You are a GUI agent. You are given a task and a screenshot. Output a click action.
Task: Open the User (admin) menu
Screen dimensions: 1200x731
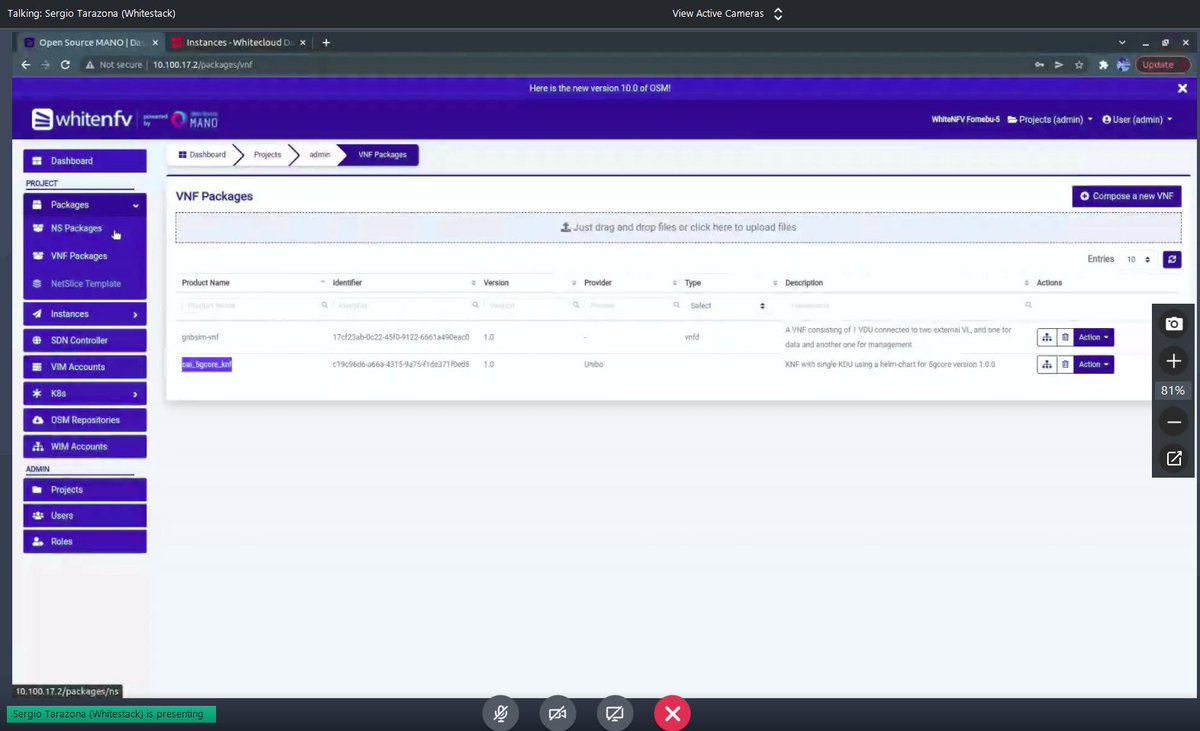[x=1136, y=118]
